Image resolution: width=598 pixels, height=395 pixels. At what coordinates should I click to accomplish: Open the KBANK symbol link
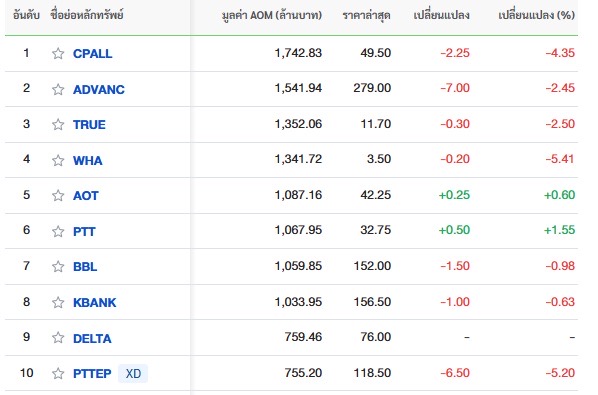tap(95, 303)
